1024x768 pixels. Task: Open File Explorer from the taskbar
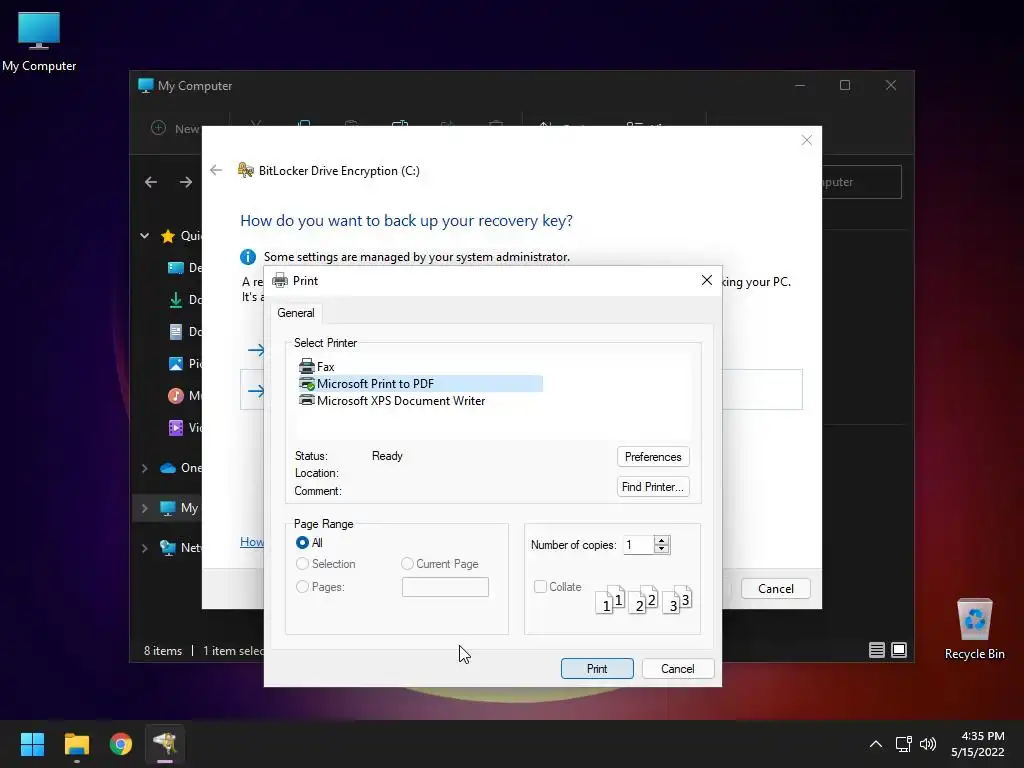coord(76,744)
